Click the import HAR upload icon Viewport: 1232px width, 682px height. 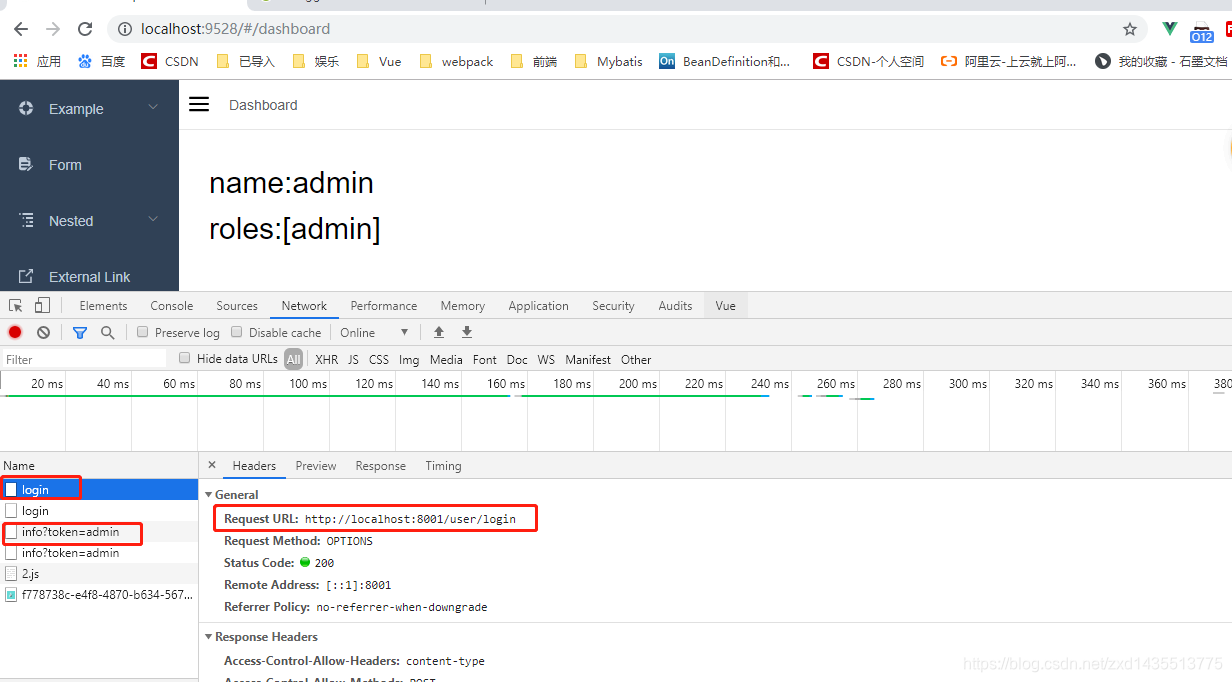coord(438,332)
